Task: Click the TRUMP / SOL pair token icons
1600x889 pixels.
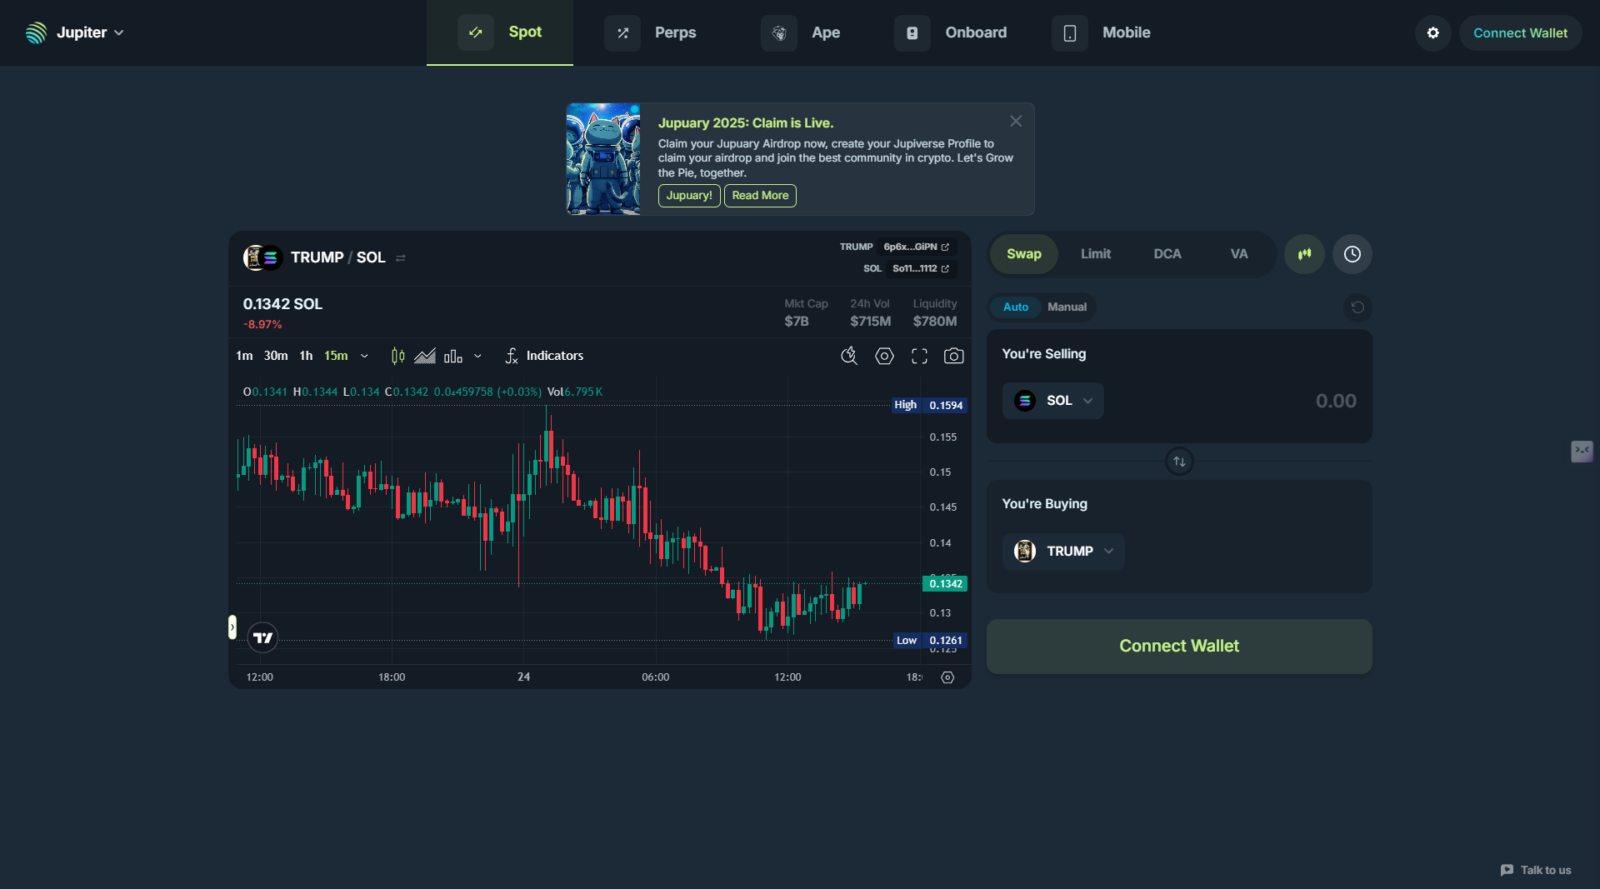Action: (x=261, y=258)
